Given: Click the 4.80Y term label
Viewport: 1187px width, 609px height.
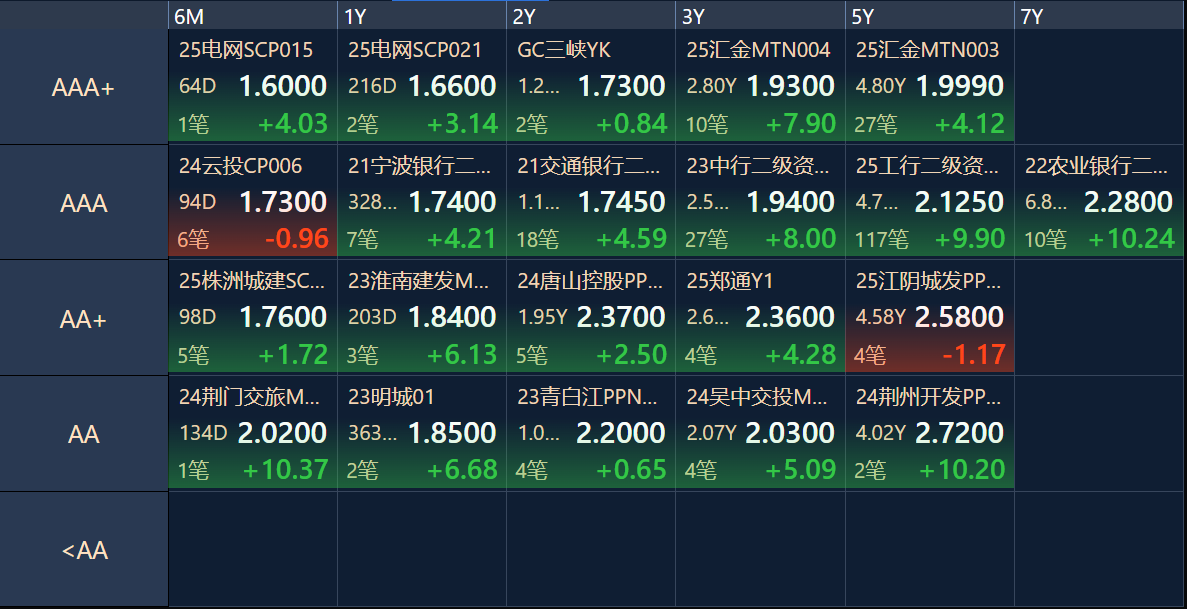Looking at the screenshot, I should click(880, 86).
